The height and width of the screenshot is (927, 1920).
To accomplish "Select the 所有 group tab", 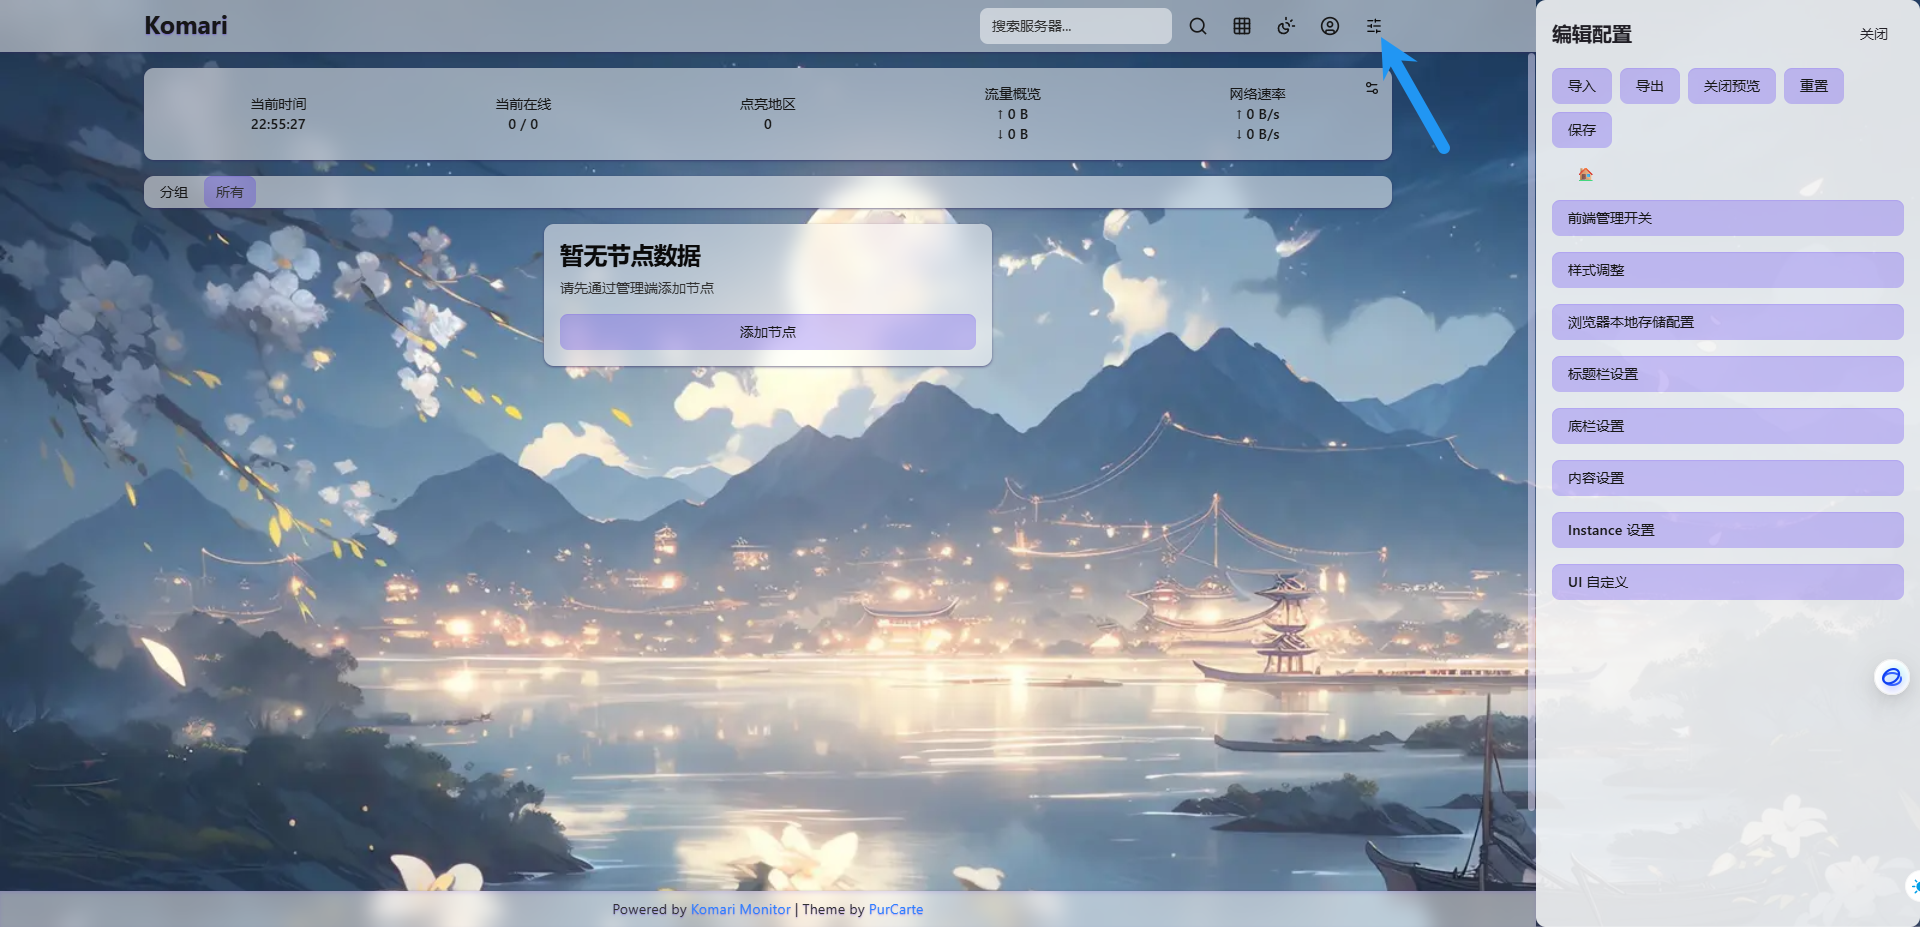I will click(x=229, y=192).
